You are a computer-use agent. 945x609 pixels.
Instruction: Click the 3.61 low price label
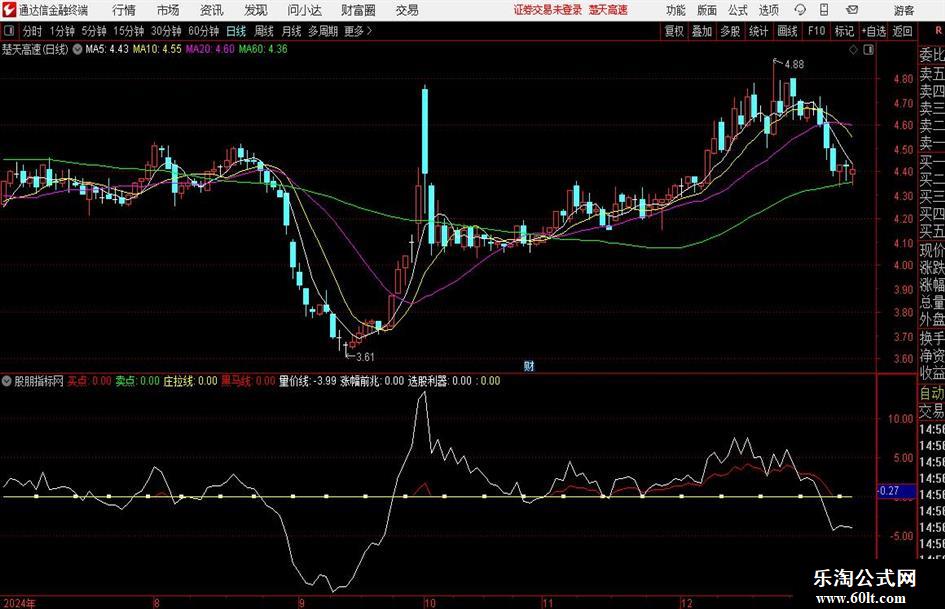click(x=365, y=357)
